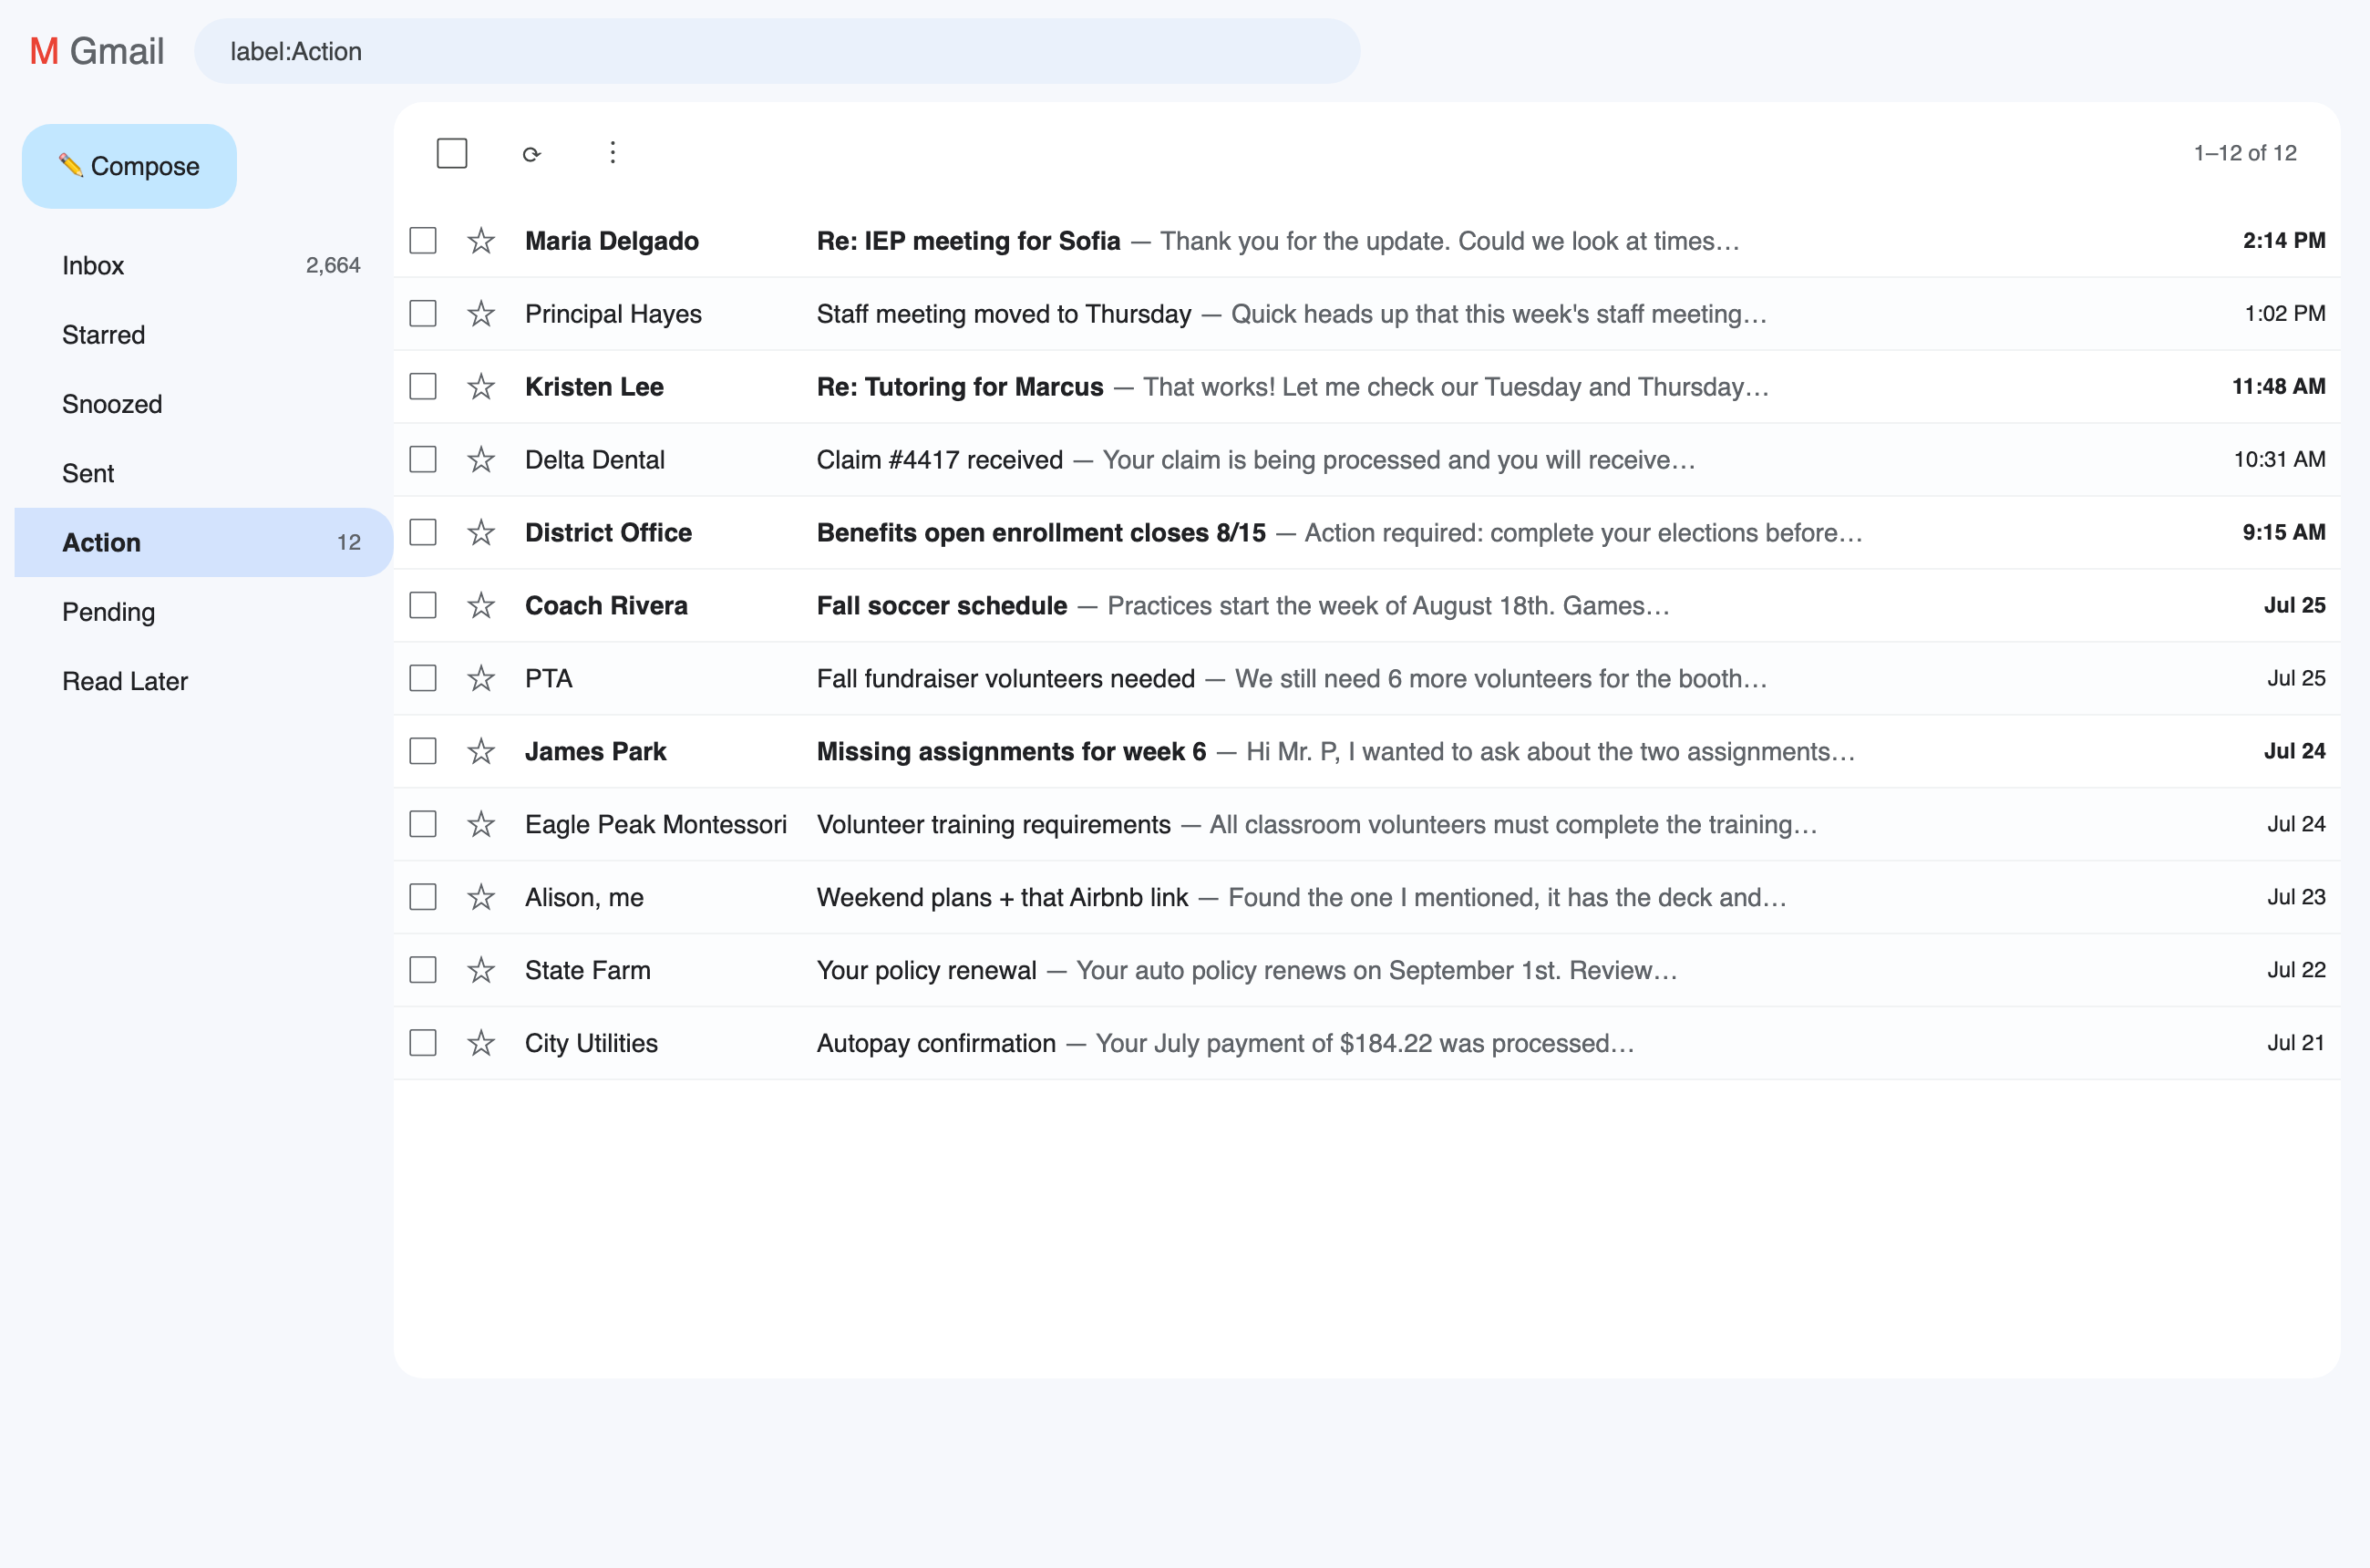The image size is (2370, 1568).
Task: Star the PTA fundraiser email
Action: [x=481, y=679]
